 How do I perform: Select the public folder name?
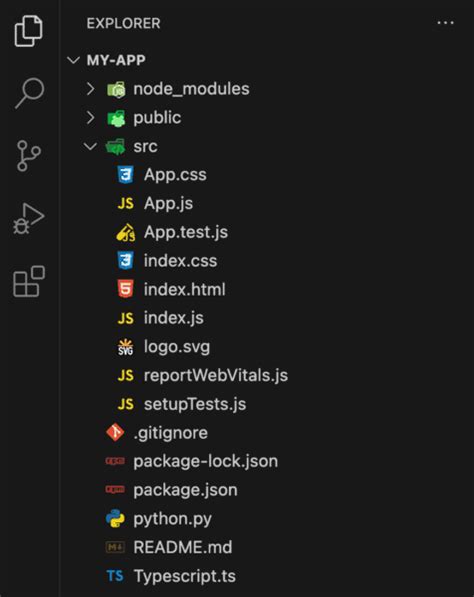tap(157, 118)
